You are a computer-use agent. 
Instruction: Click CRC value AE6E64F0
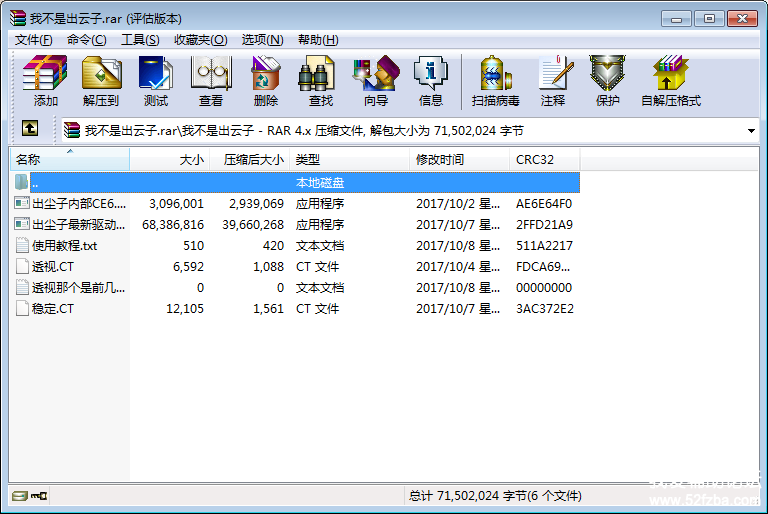[544, 203]
